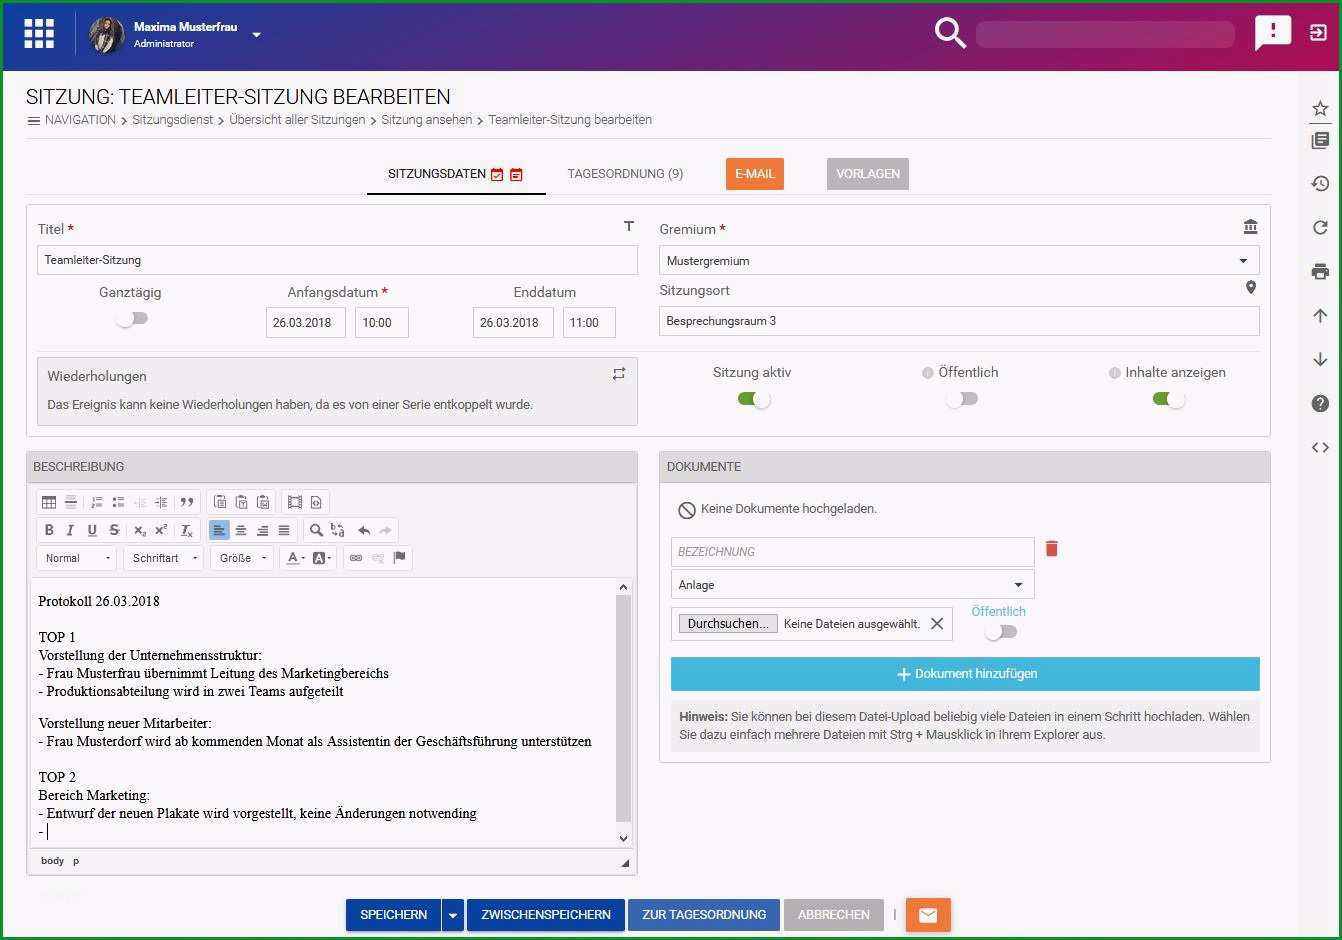Apply italic formatting in editor
1342x940 pixels.
[70, 530]
